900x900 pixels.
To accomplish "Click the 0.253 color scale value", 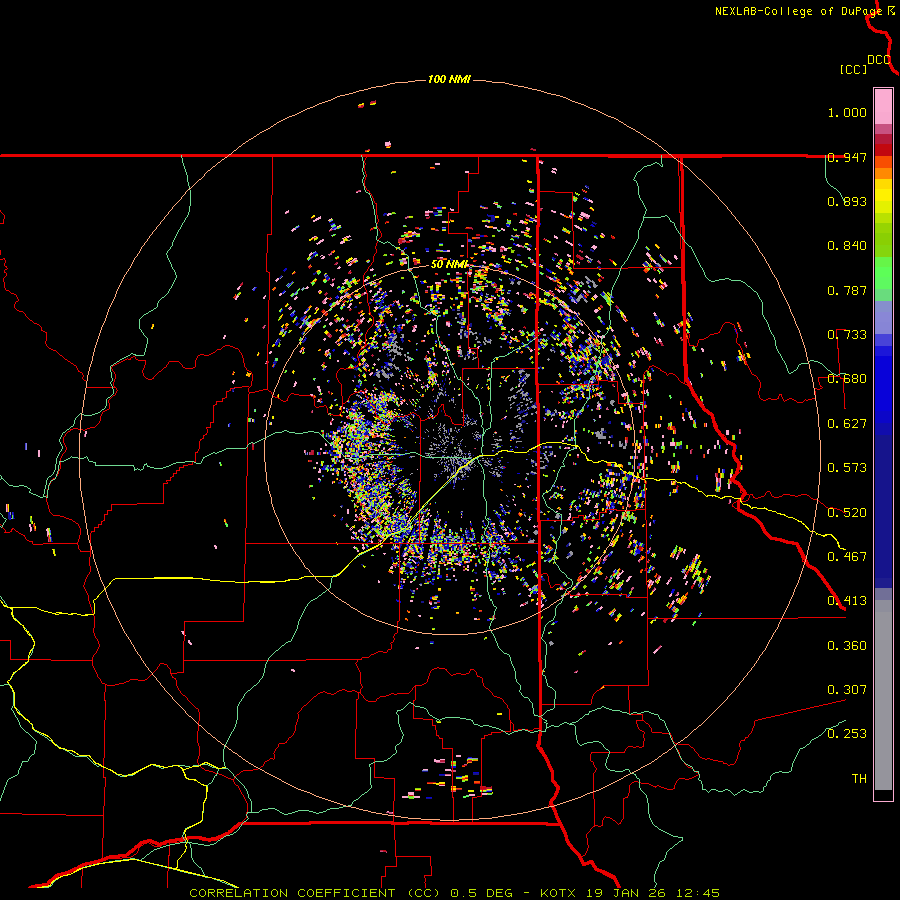I will point(847,734).
